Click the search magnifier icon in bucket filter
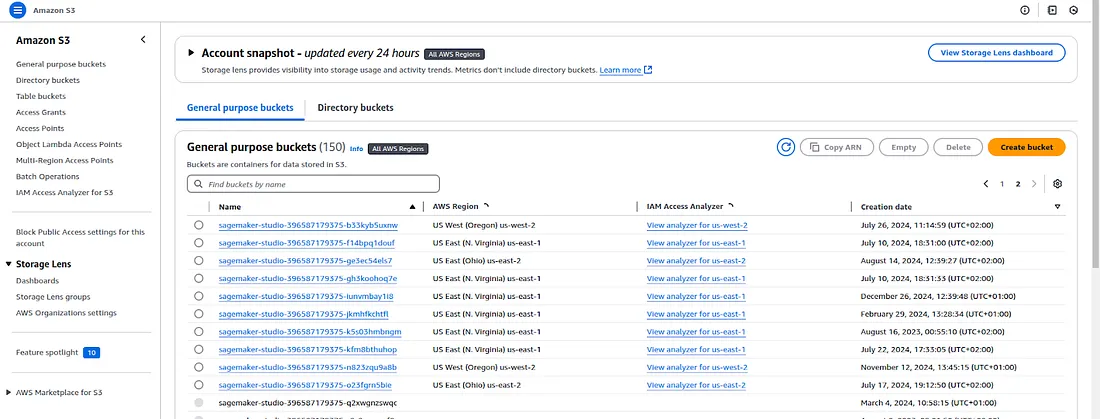This screenshot has width=1100, height=419. 199,184
